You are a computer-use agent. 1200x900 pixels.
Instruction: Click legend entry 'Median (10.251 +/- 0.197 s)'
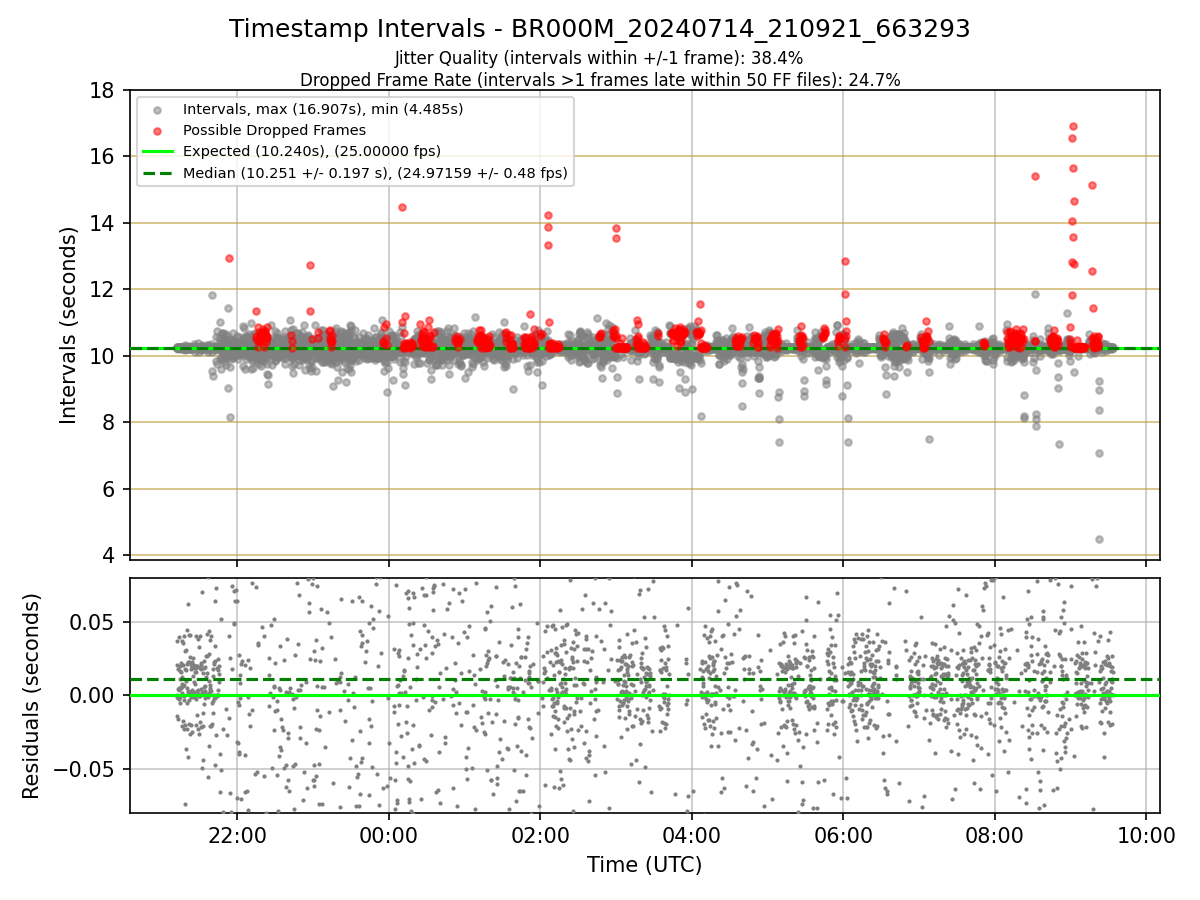[375, 173]
